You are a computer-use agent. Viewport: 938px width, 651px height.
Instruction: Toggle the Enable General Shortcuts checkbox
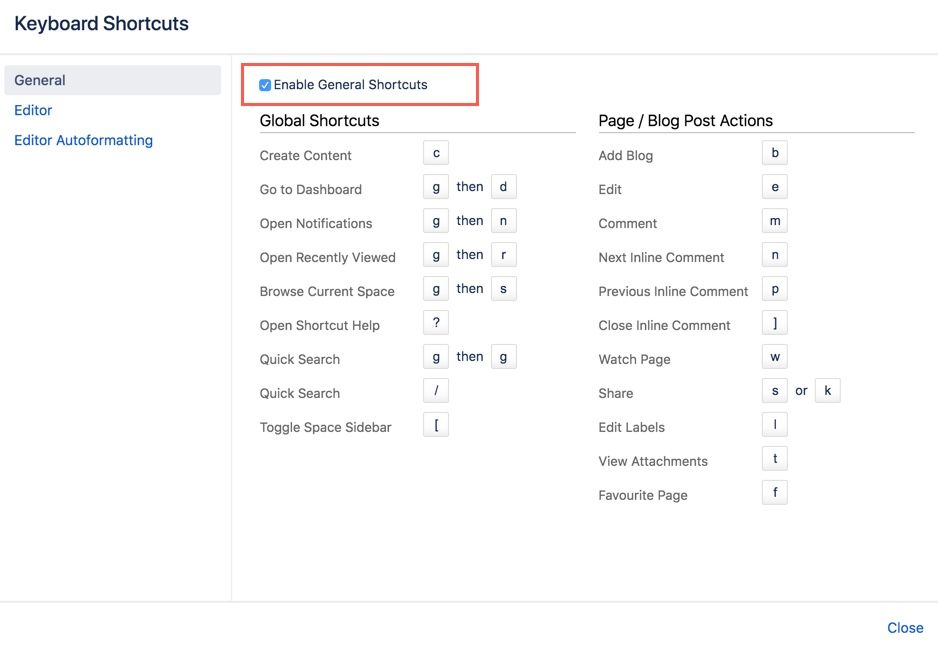[265, 85]
